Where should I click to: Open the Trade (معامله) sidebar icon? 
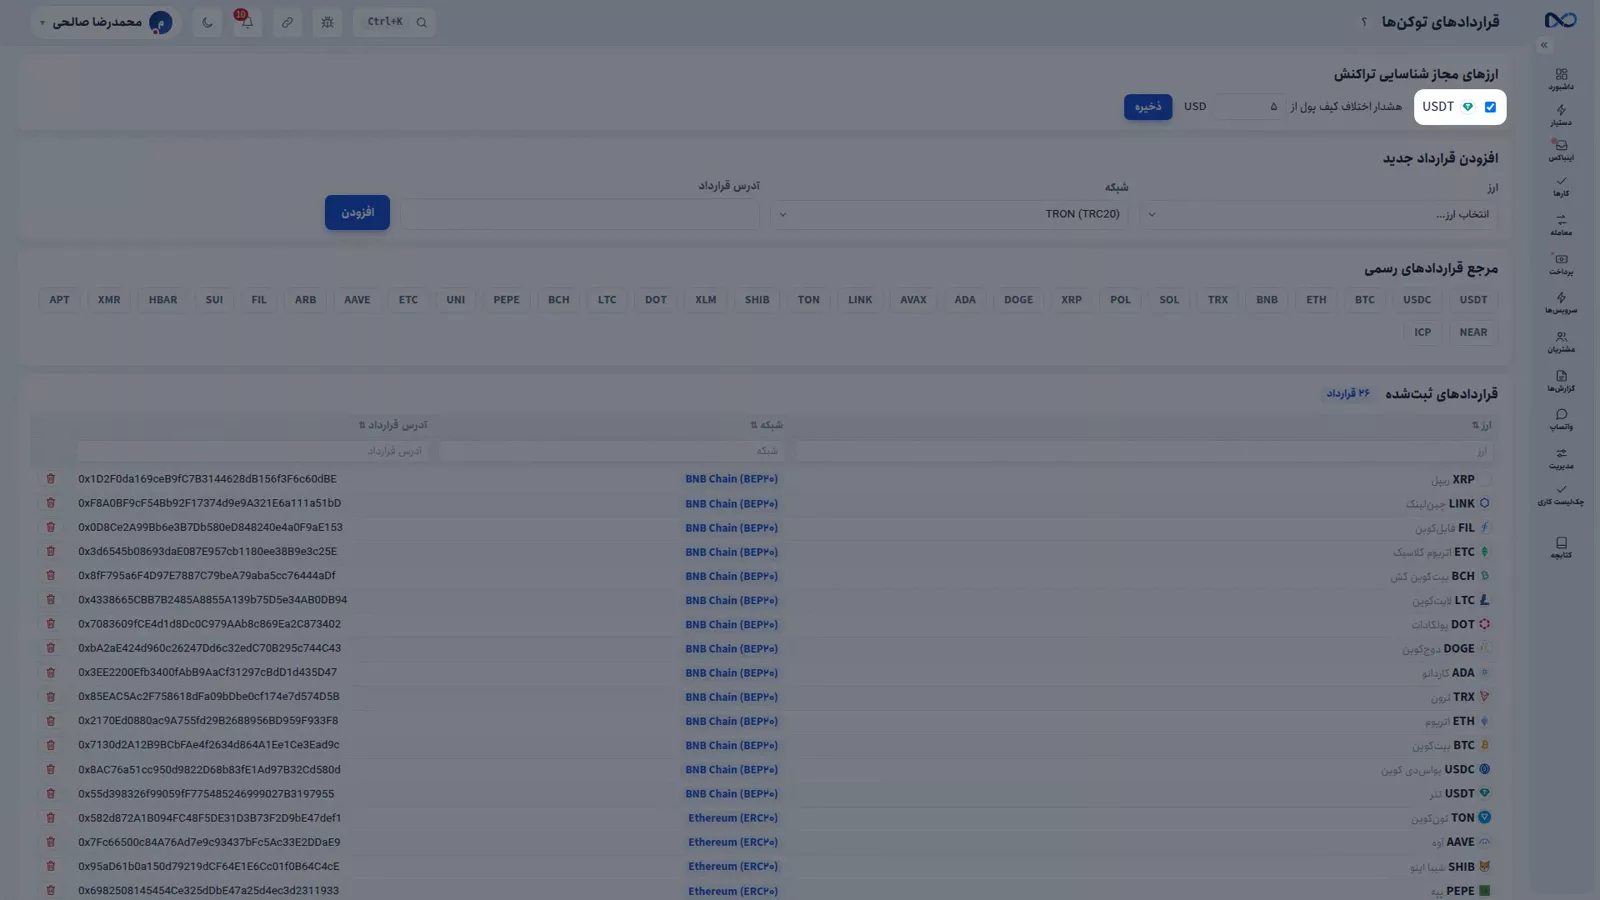(1561, 226)
